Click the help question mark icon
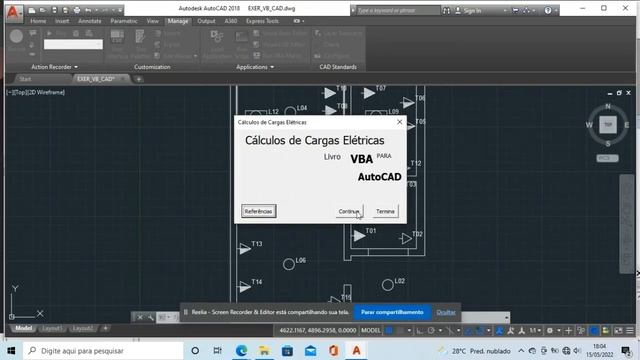 pyautogui.click(x=548, y=11)
